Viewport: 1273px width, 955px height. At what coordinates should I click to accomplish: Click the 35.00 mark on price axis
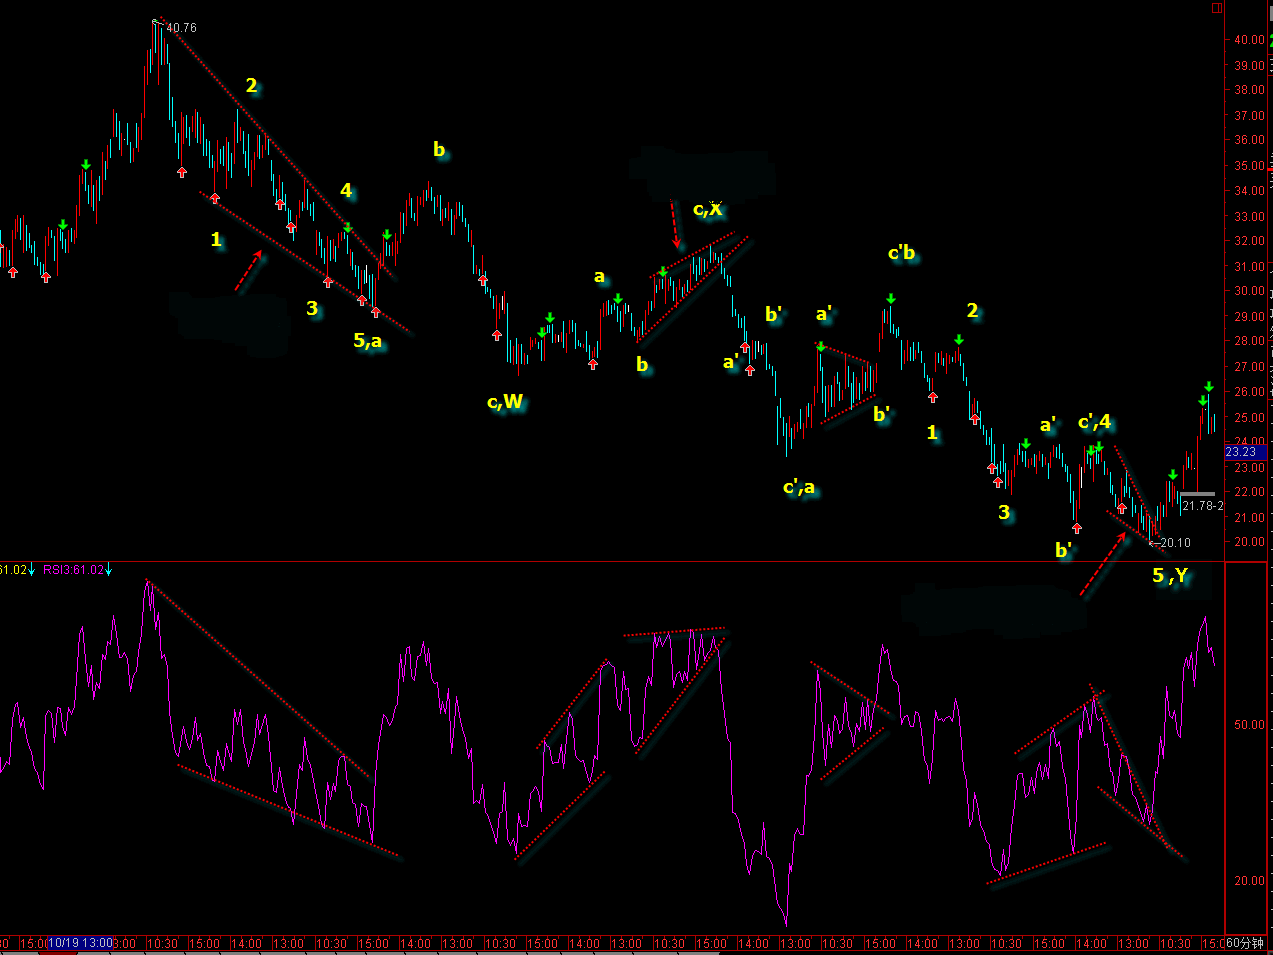click(1249, 165)
